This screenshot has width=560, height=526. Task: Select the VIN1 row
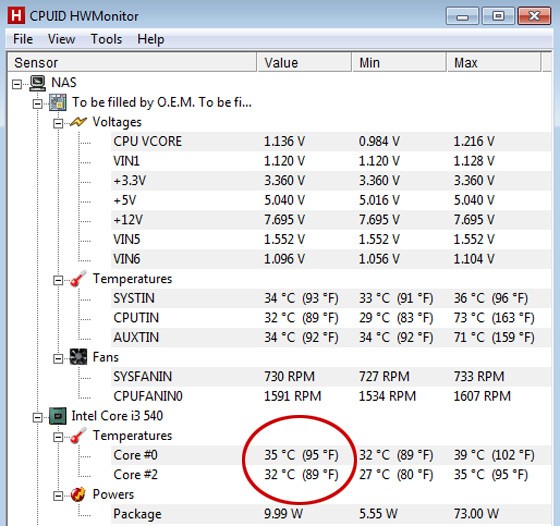[x=331, y=161]
